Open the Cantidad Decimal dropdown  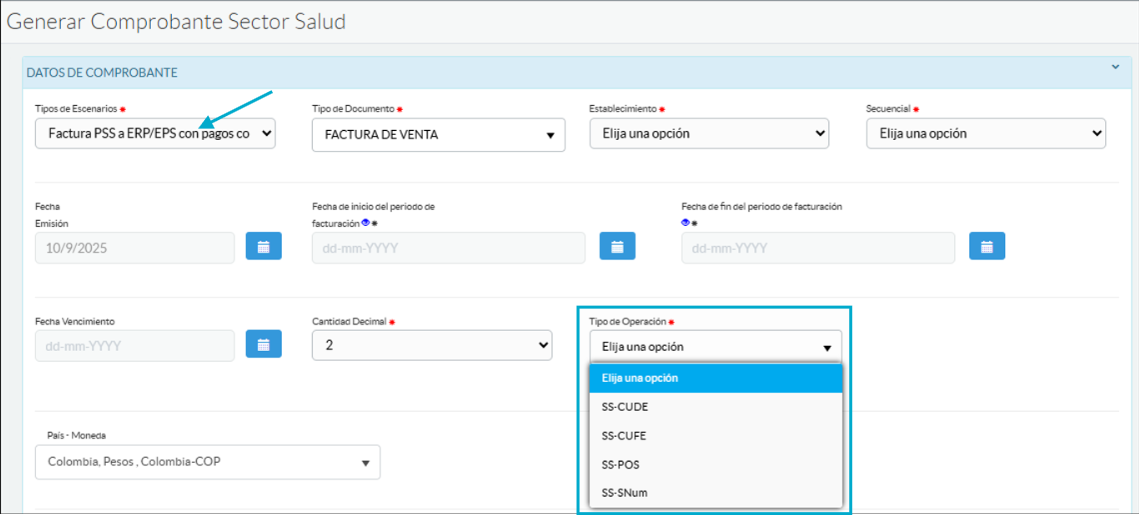click(x=432, y=345)
